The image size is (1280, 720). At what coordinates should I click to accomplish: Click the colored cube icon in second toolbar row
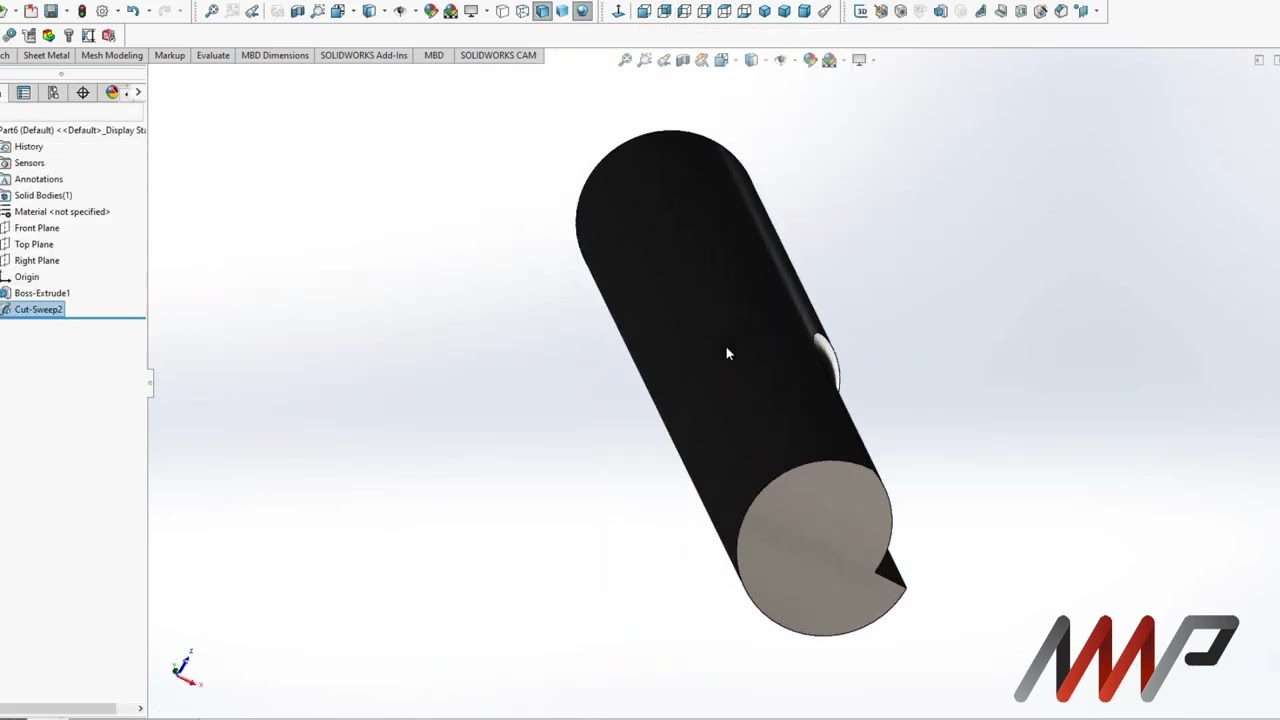click(48, 35)
